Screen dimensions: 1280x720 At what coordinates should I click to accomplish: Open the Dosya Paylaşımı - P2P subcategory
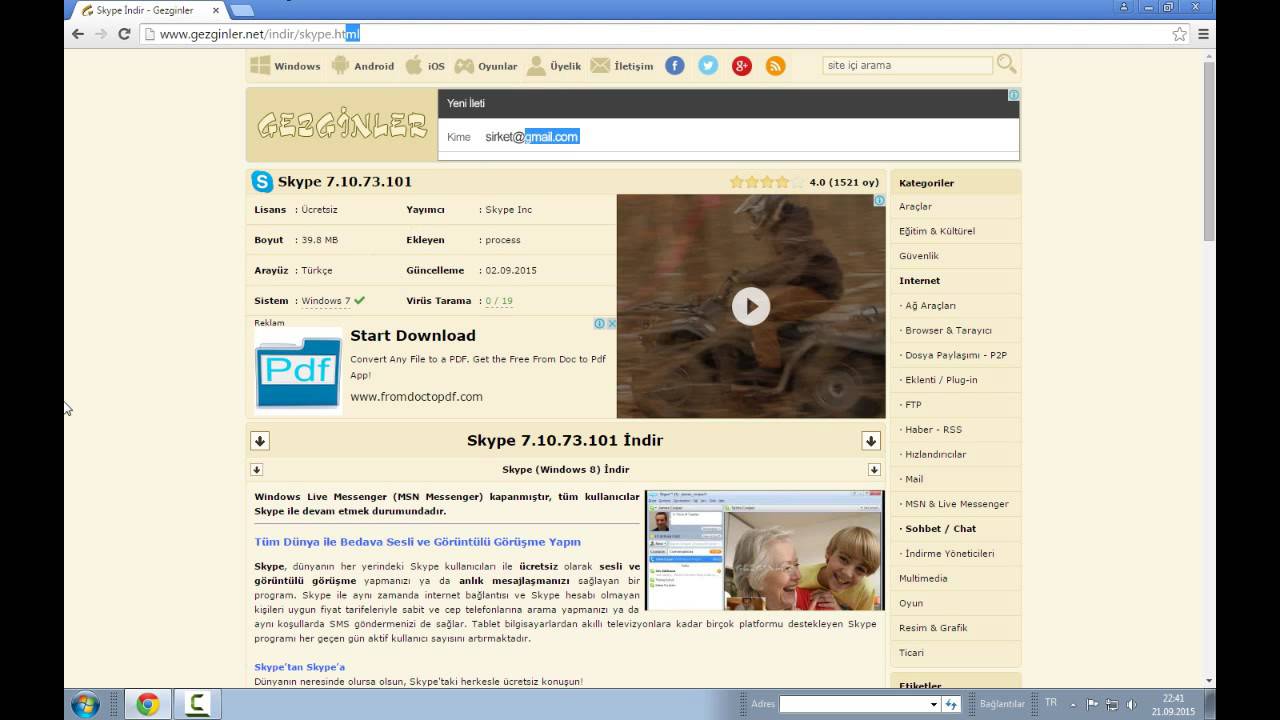pyautogui.click(x=955, y=355)
